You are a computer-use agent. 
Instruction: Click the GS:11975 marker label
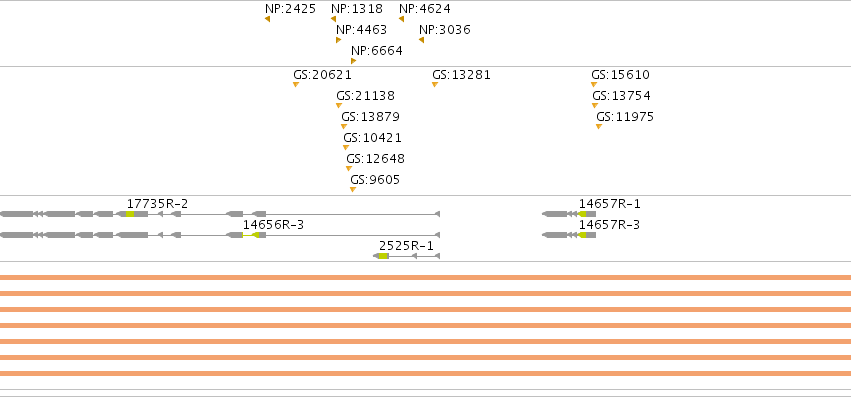point(625,117)
